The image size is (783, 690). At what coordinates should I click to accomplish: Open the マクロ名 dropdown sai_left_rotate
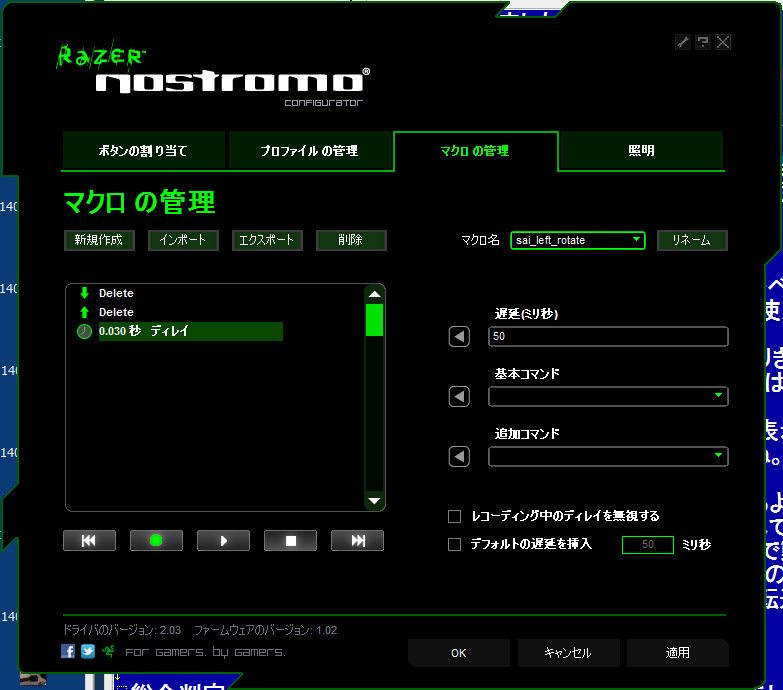[x=577, y=240]
